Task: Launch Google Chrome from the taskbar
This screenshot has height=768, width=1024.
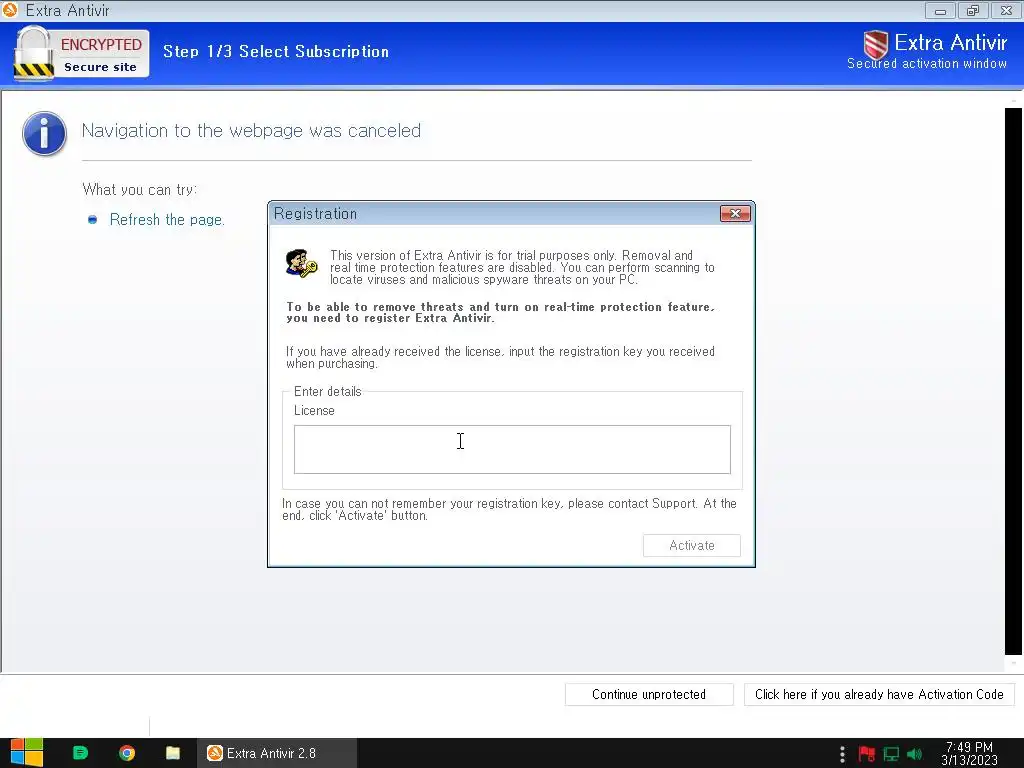Action: click(x=127, y=753)
